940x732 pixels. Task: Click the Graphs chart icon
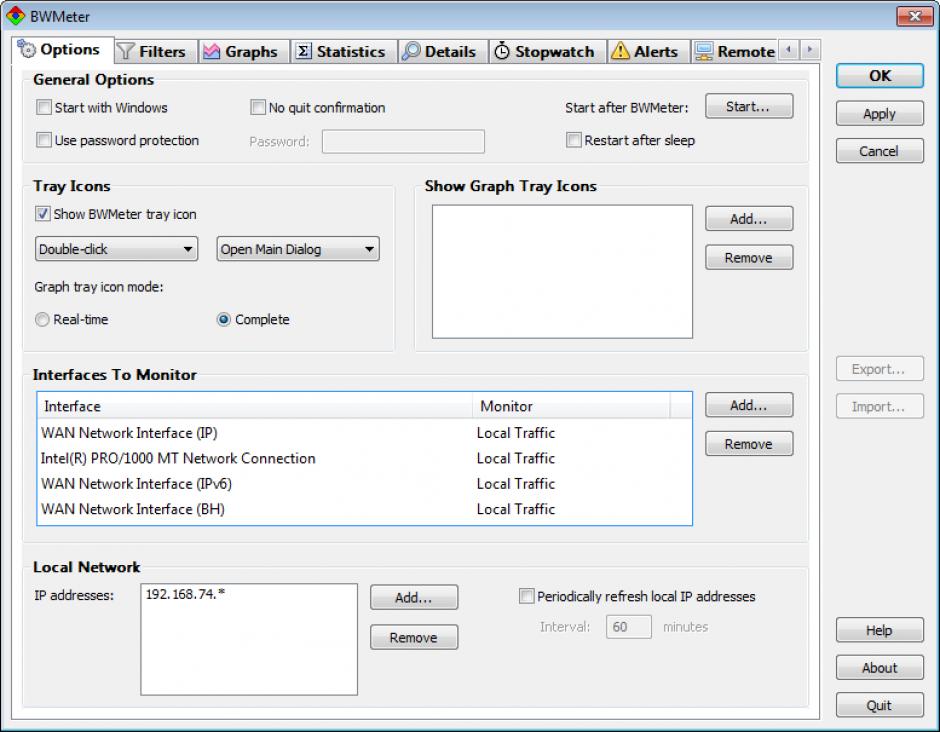tap(212, 52)
